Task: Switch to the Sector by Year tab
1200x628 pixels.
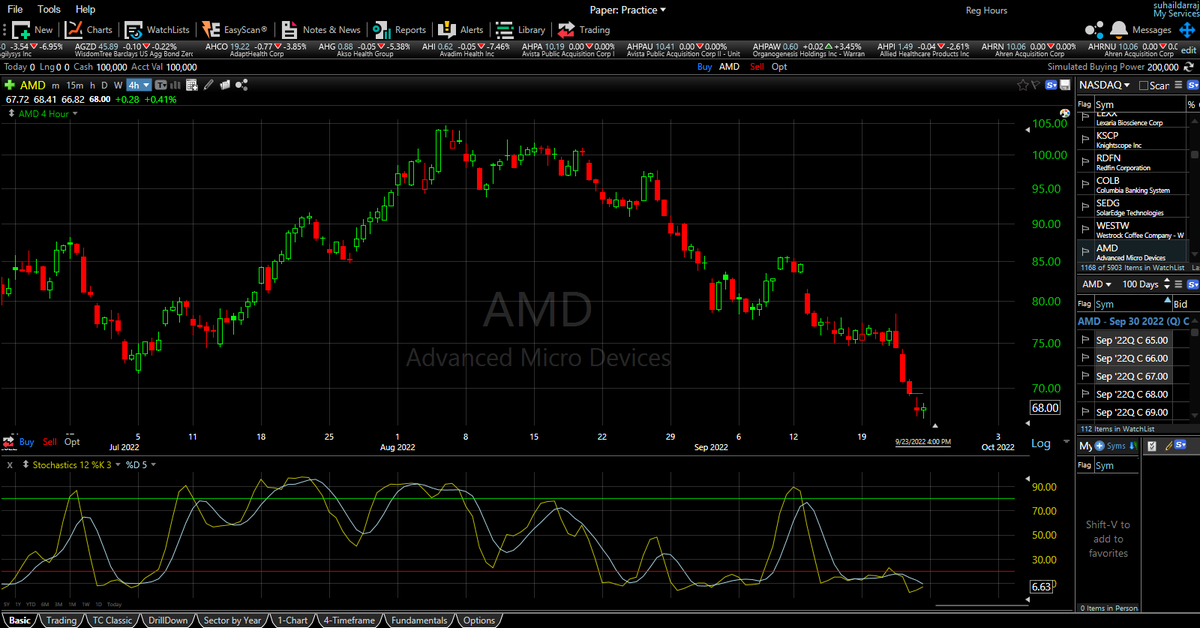Action: (x=232, y=620)
